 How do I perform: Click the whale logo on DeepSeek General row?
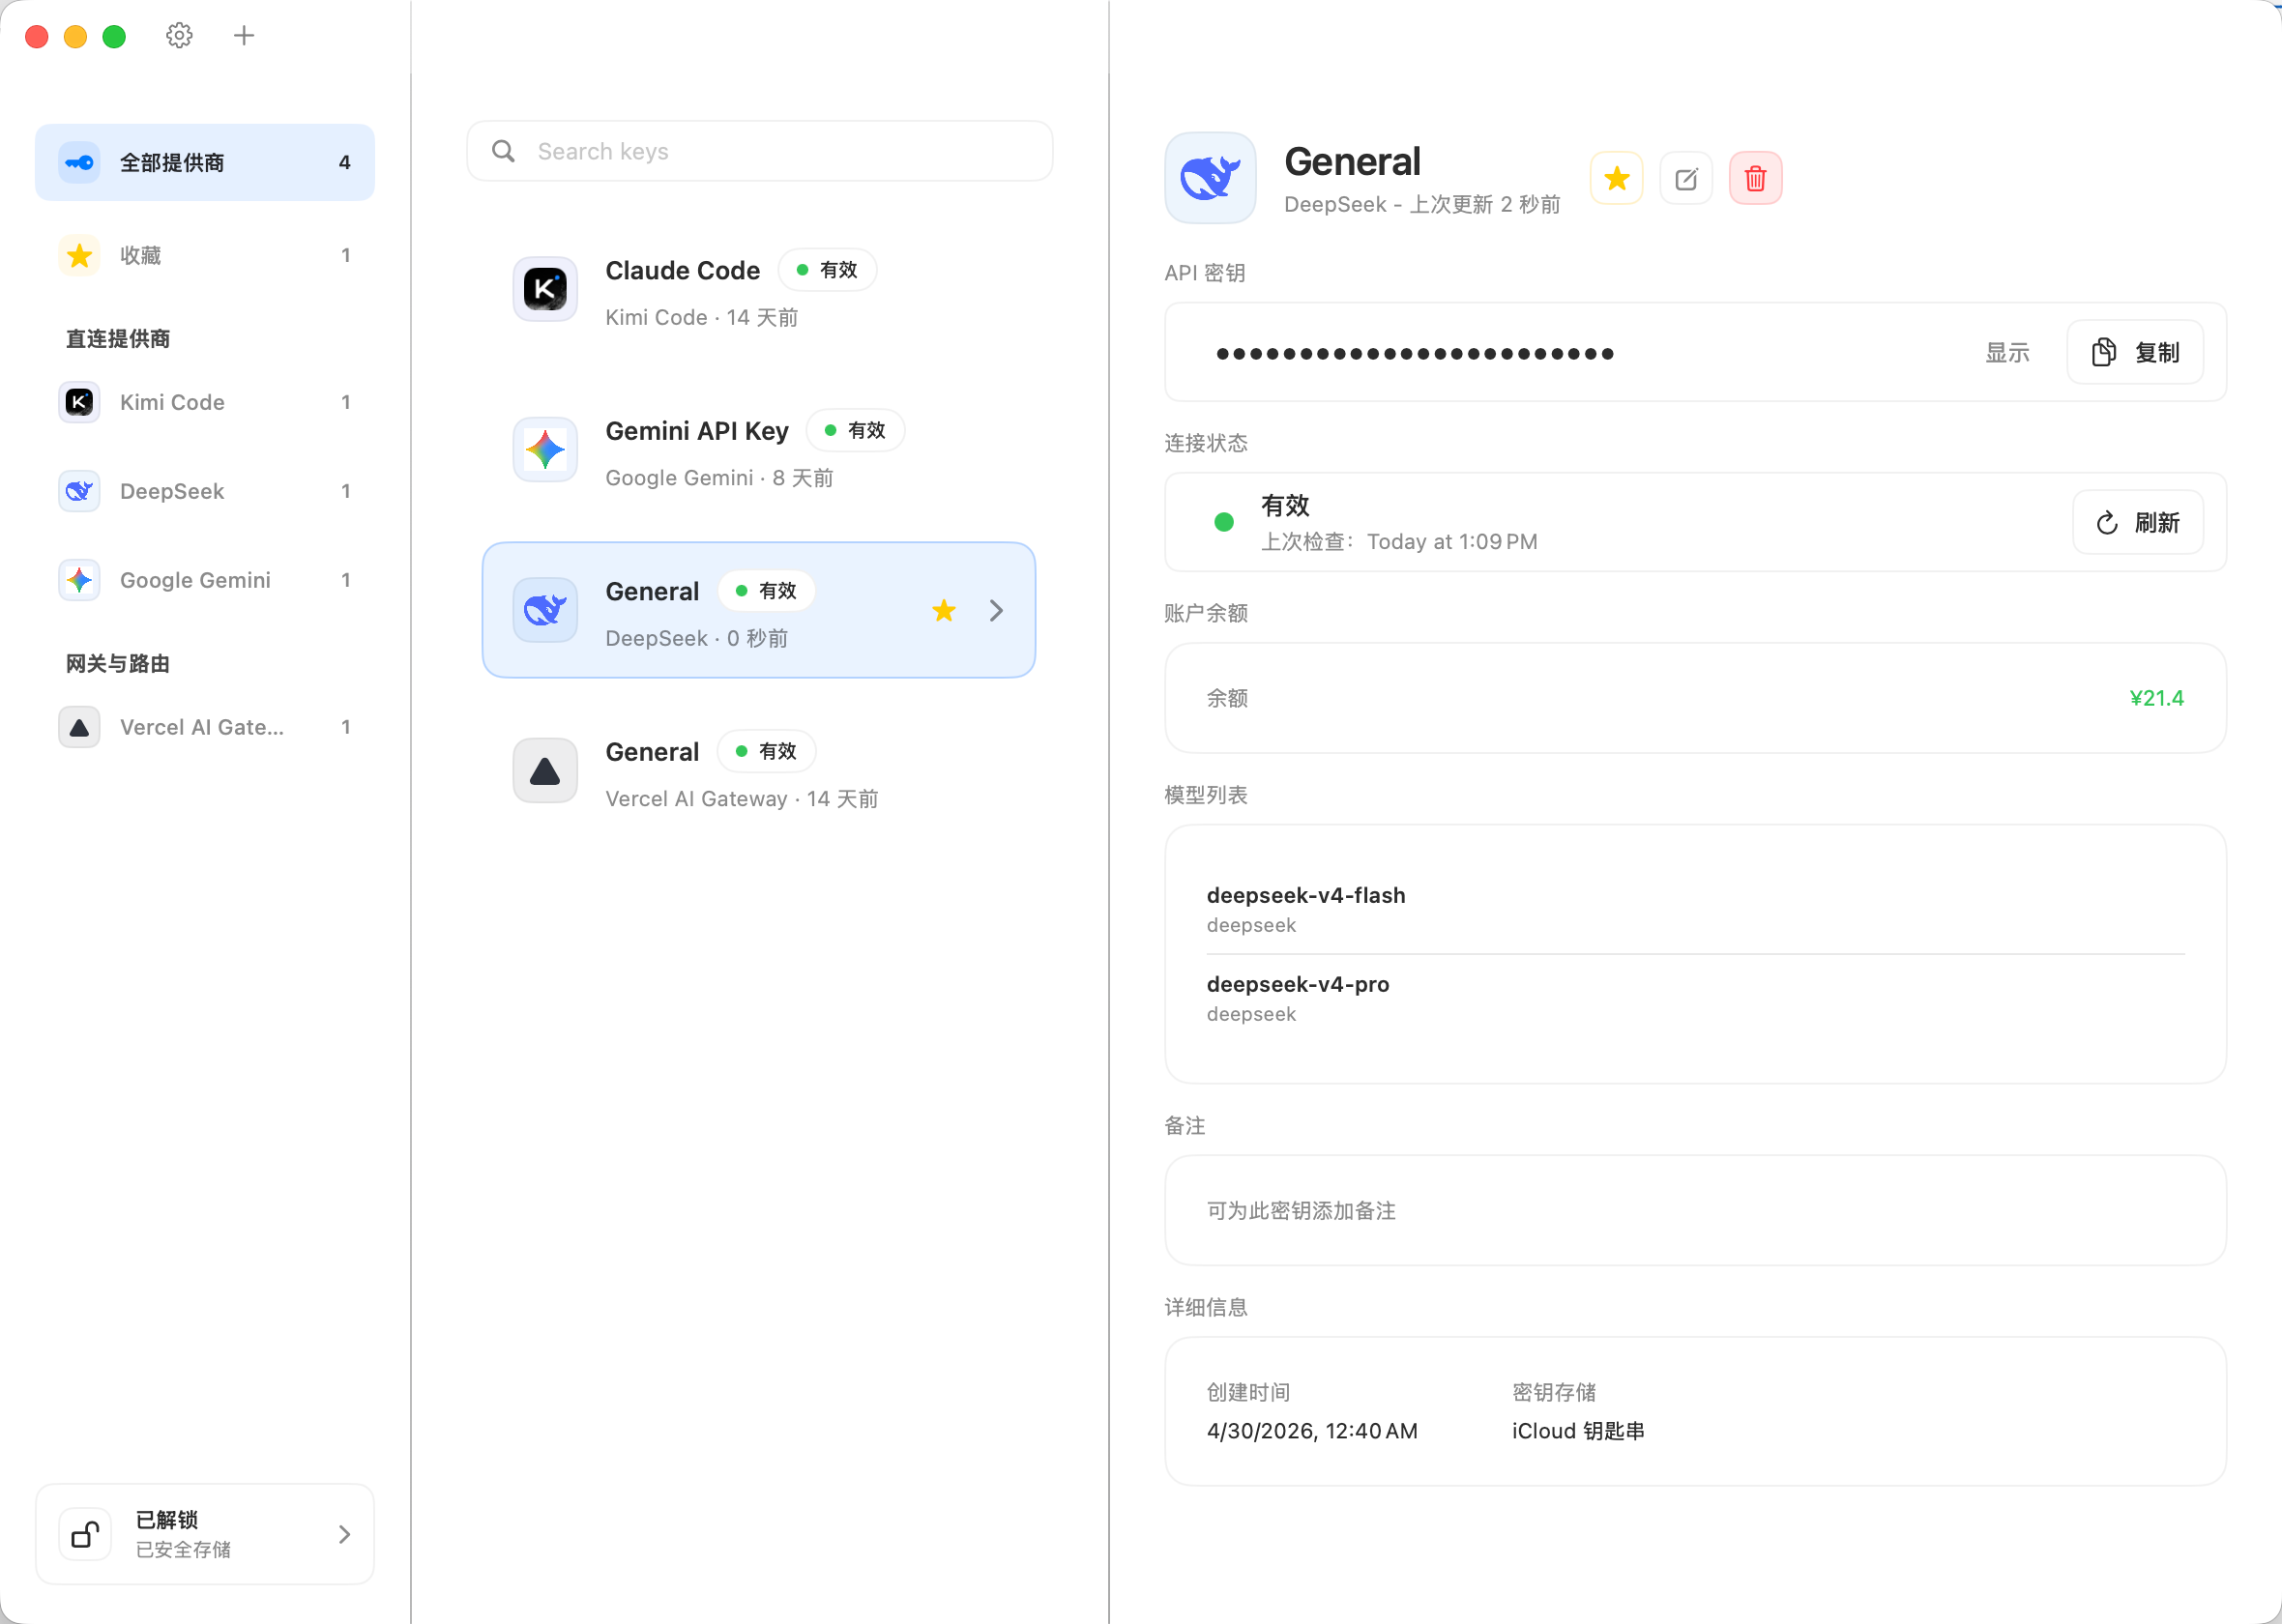coord(545,610)
